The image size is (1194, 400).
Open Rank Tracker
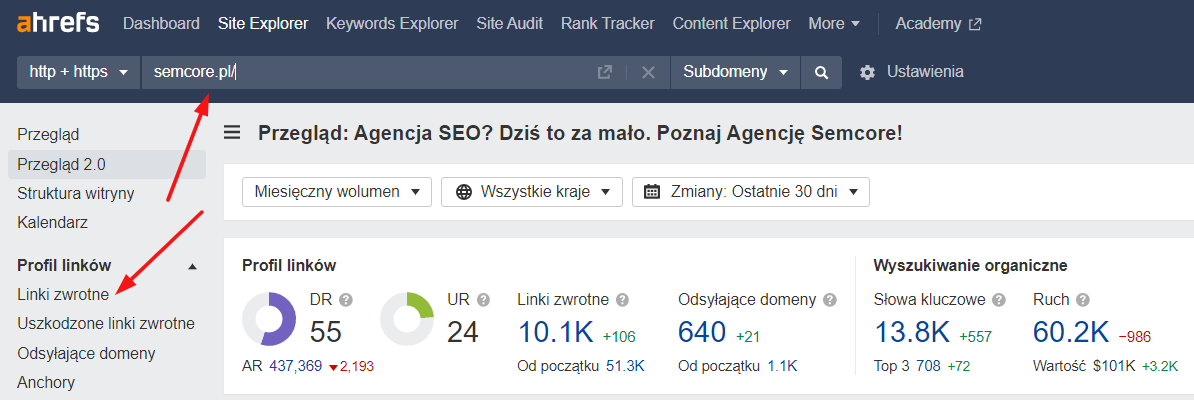[x=608, y=24]
